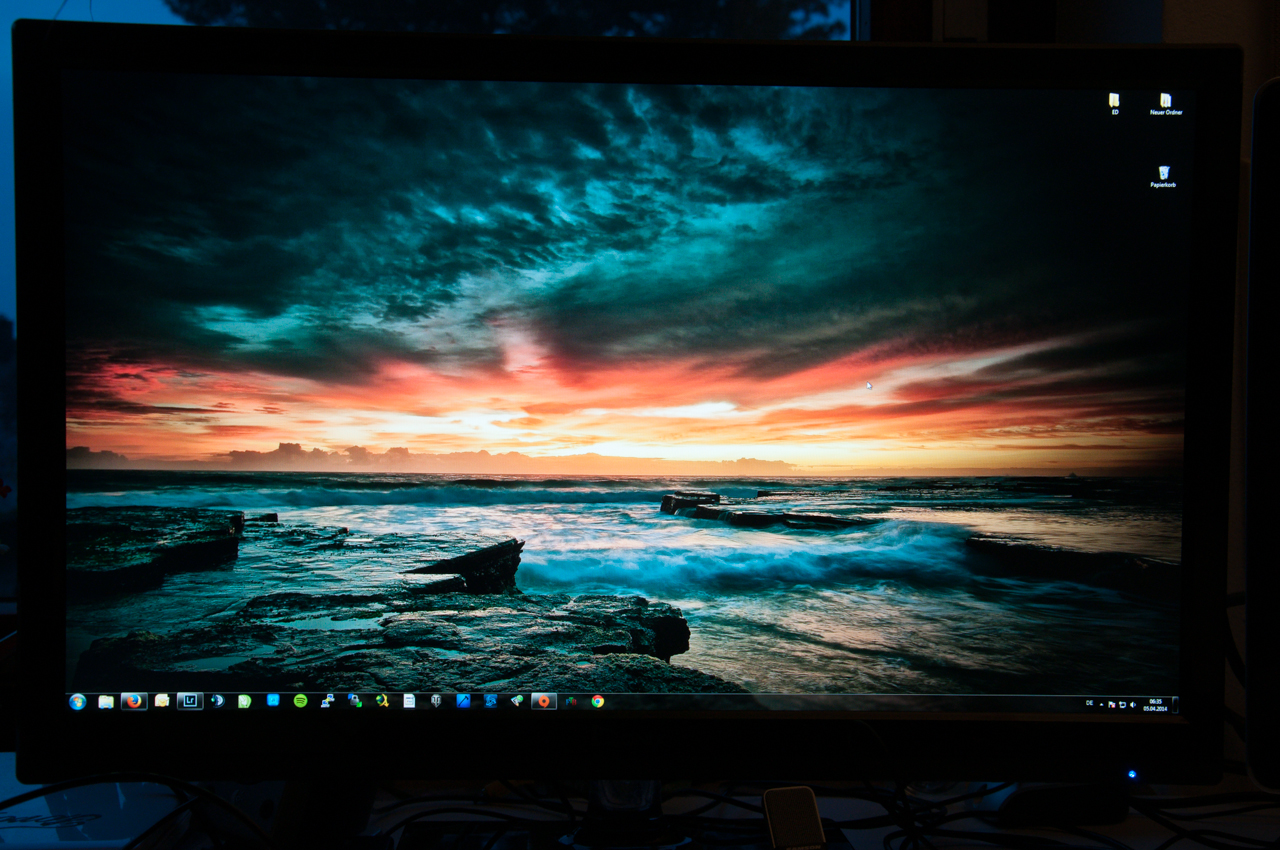1280x850 pixels.
Task: Select the 'Papierkorb' label text
Action: 1163,185
